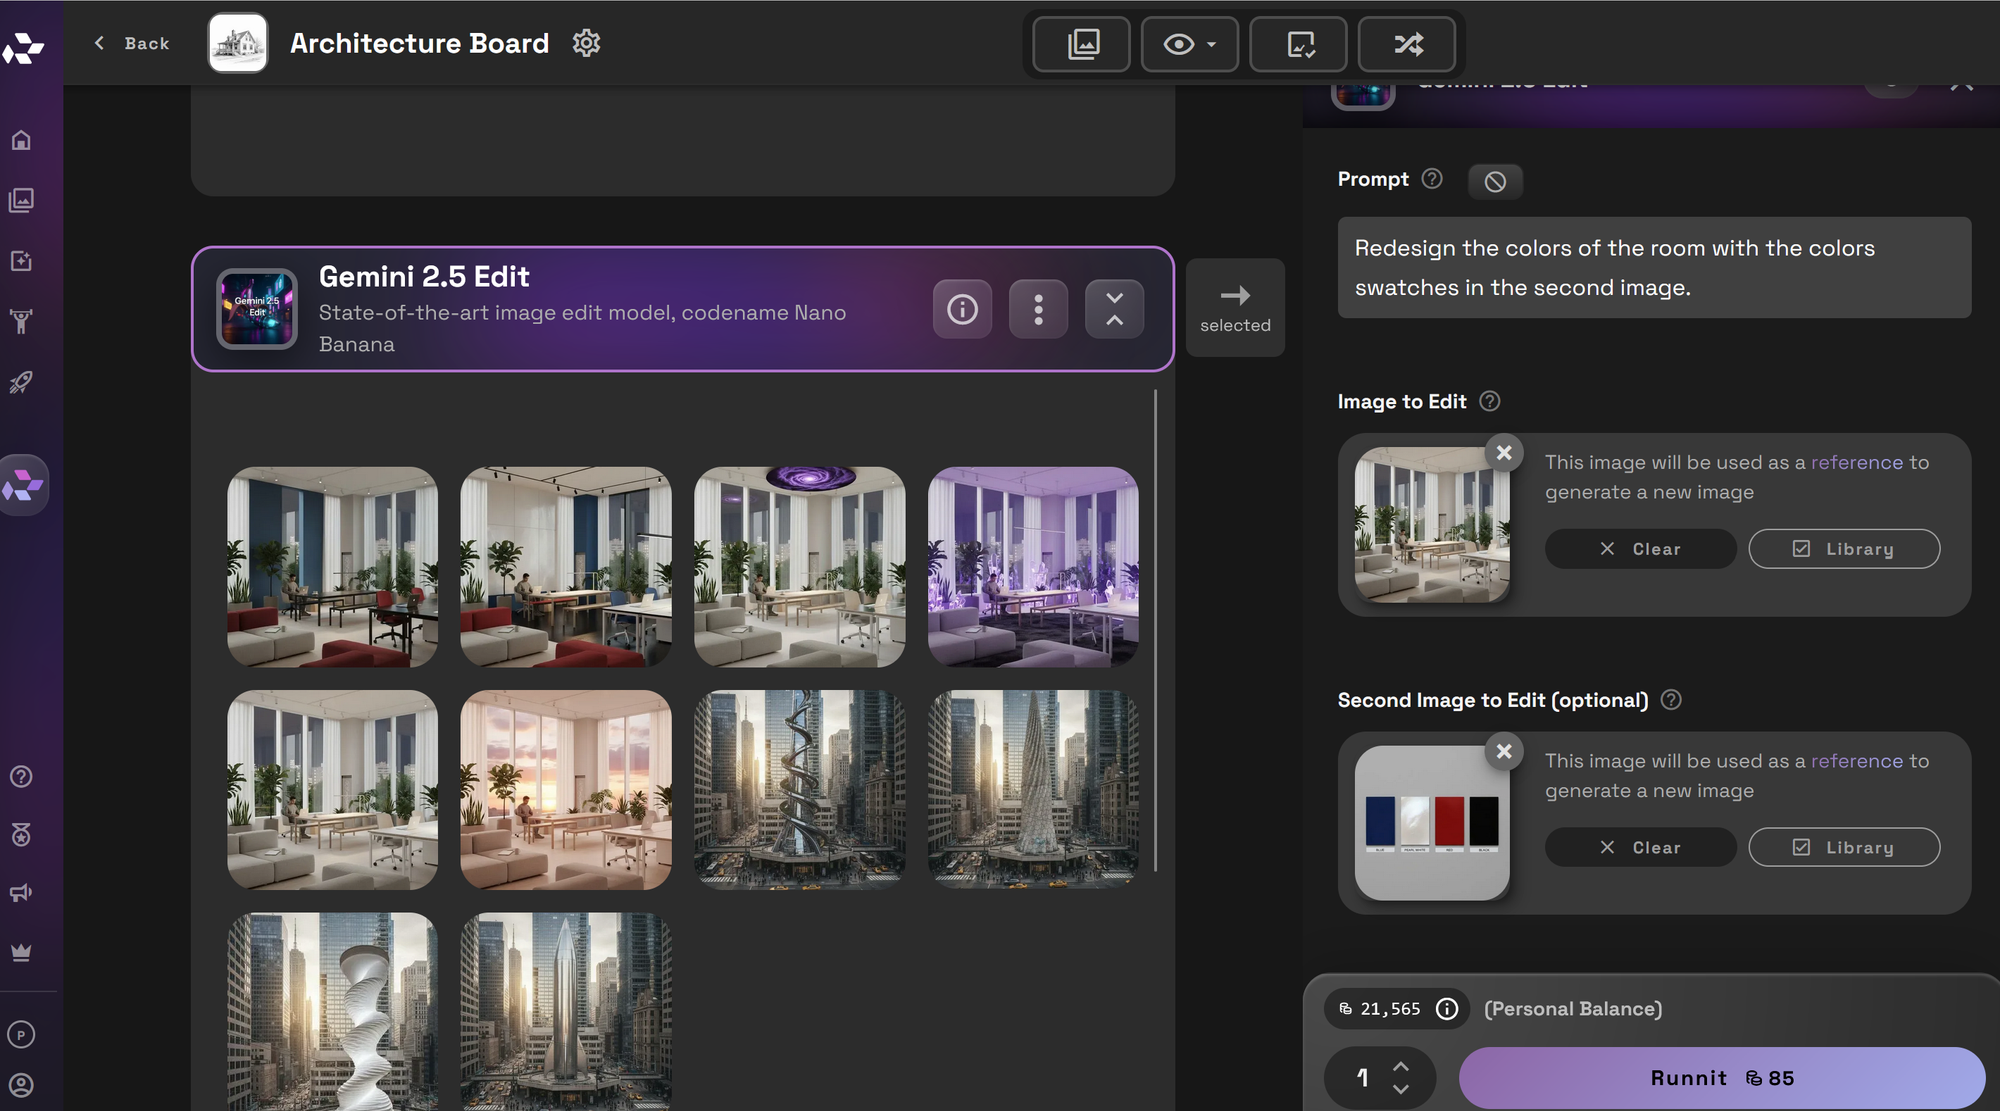Show personal balance info icon
Screen dimensions: 2000x1111
1447,1009
